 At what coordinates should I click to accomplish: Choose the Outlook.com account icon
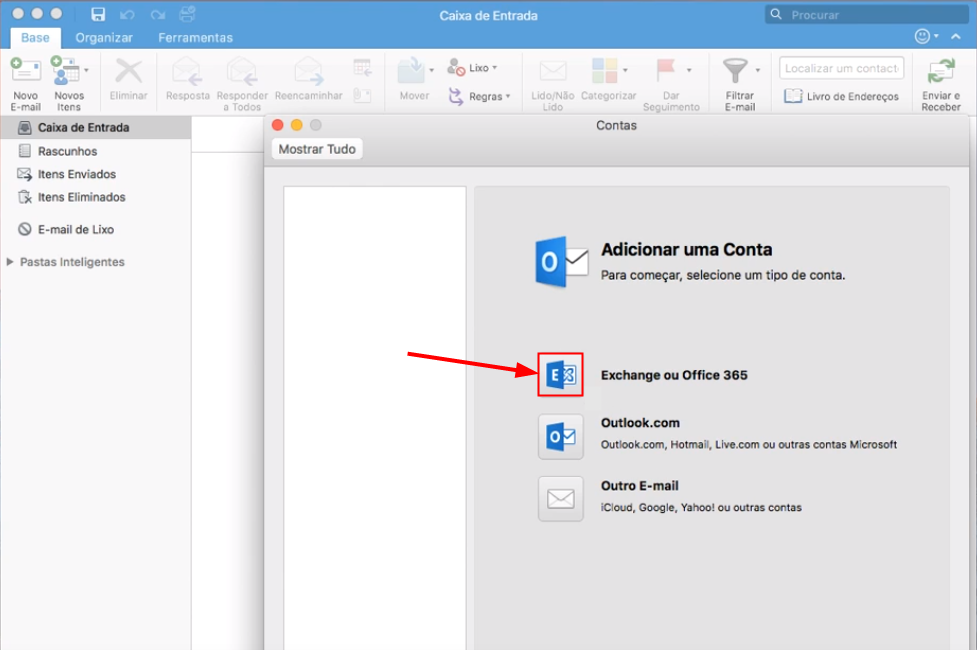(561, 437)
